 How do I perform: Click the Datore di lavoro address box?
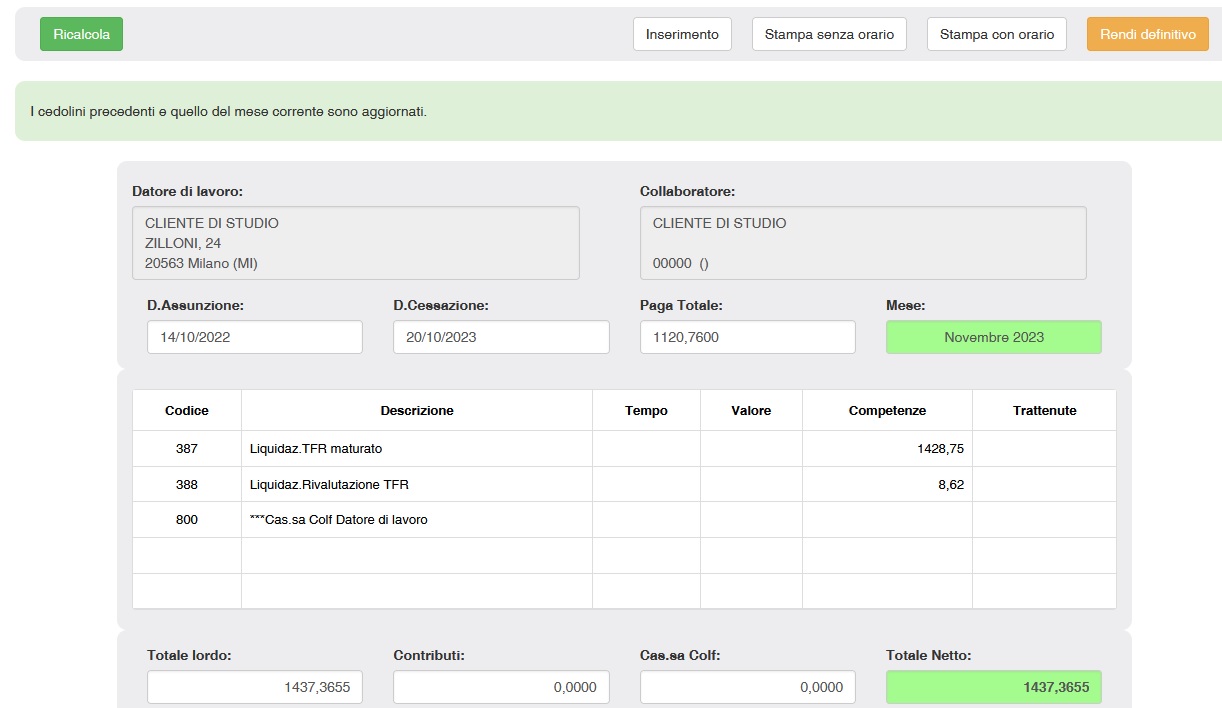point(355,243)
